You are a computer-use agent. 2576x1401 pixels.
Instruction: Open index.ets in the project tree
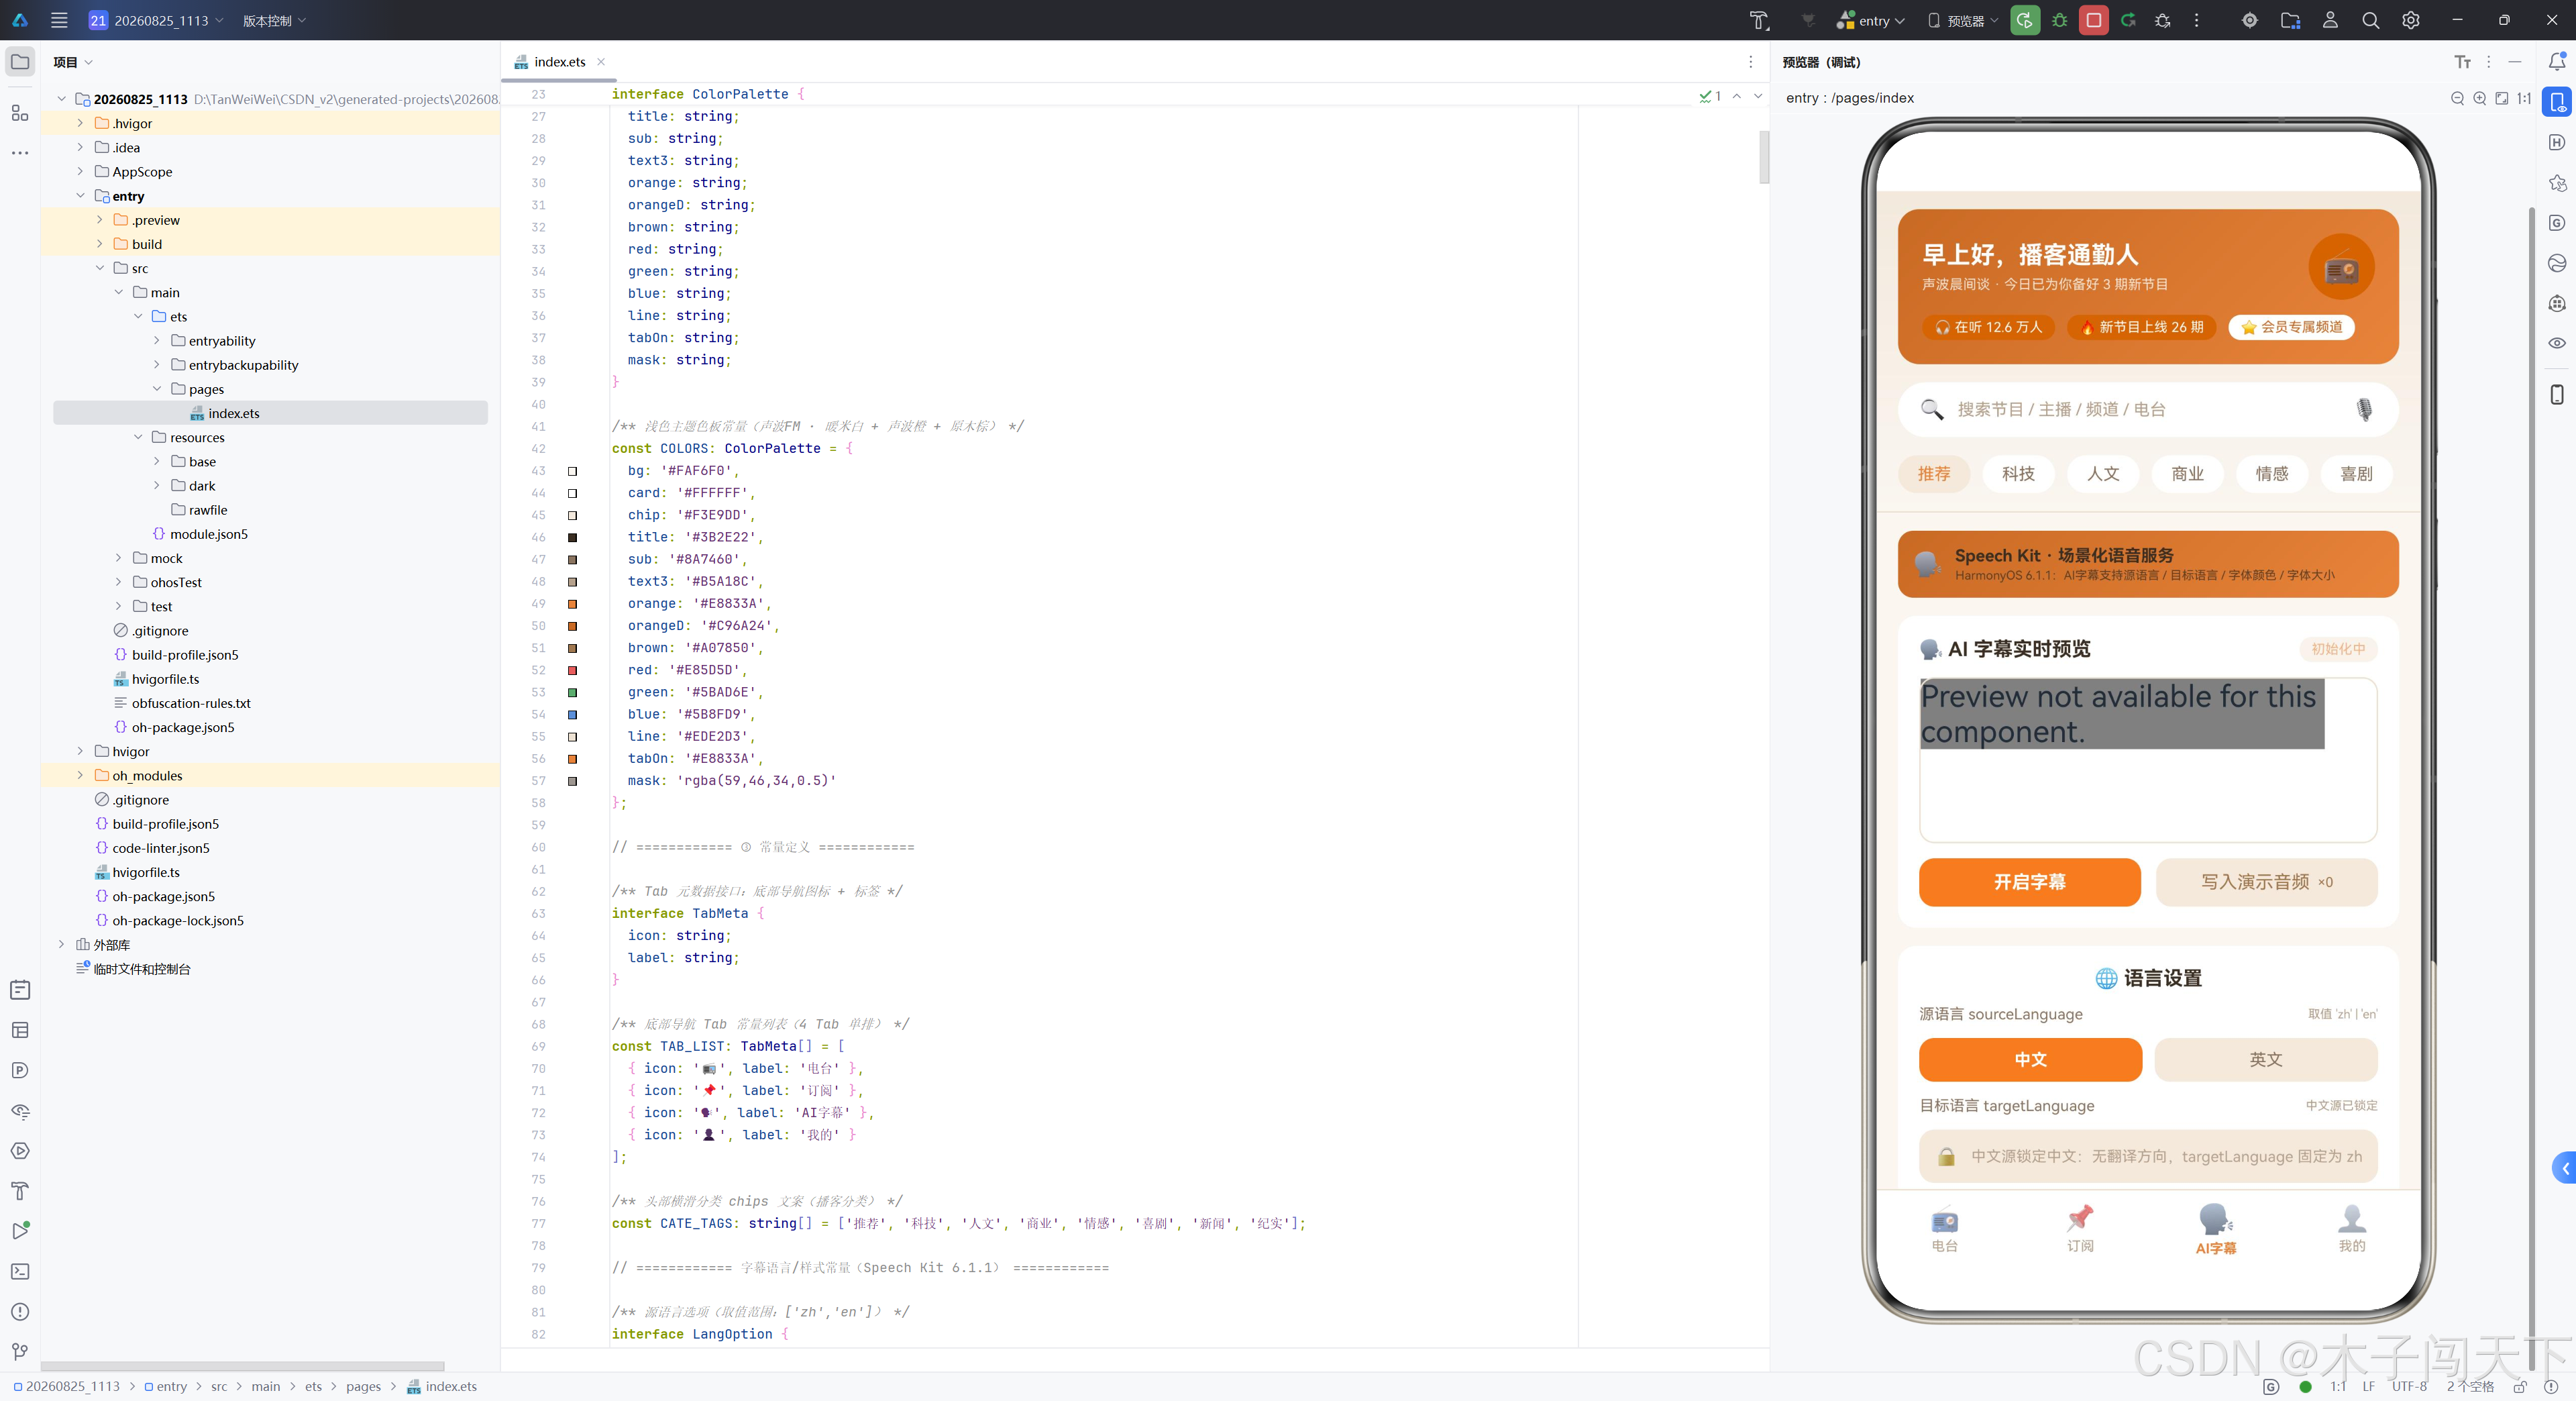pyautogui.click(x=233, y=413)
